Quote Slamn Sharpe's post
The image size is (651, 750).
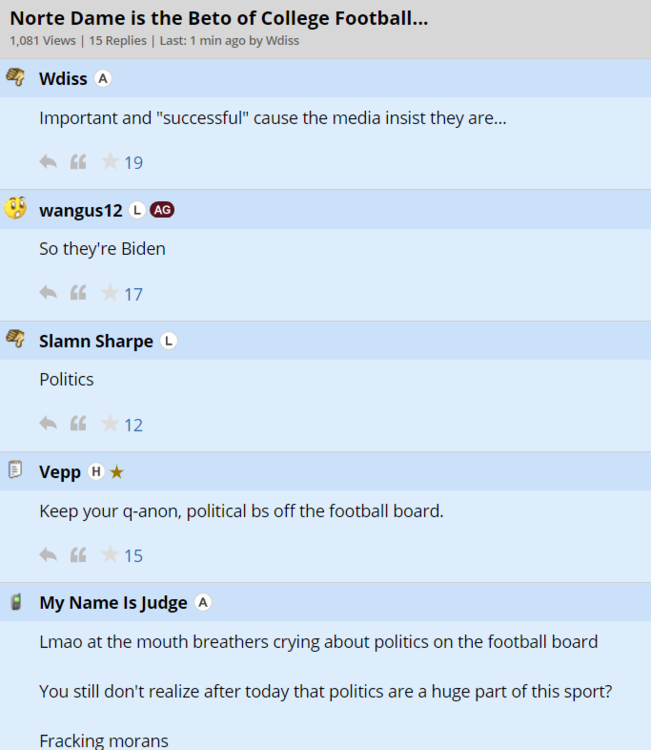(78, 424)
